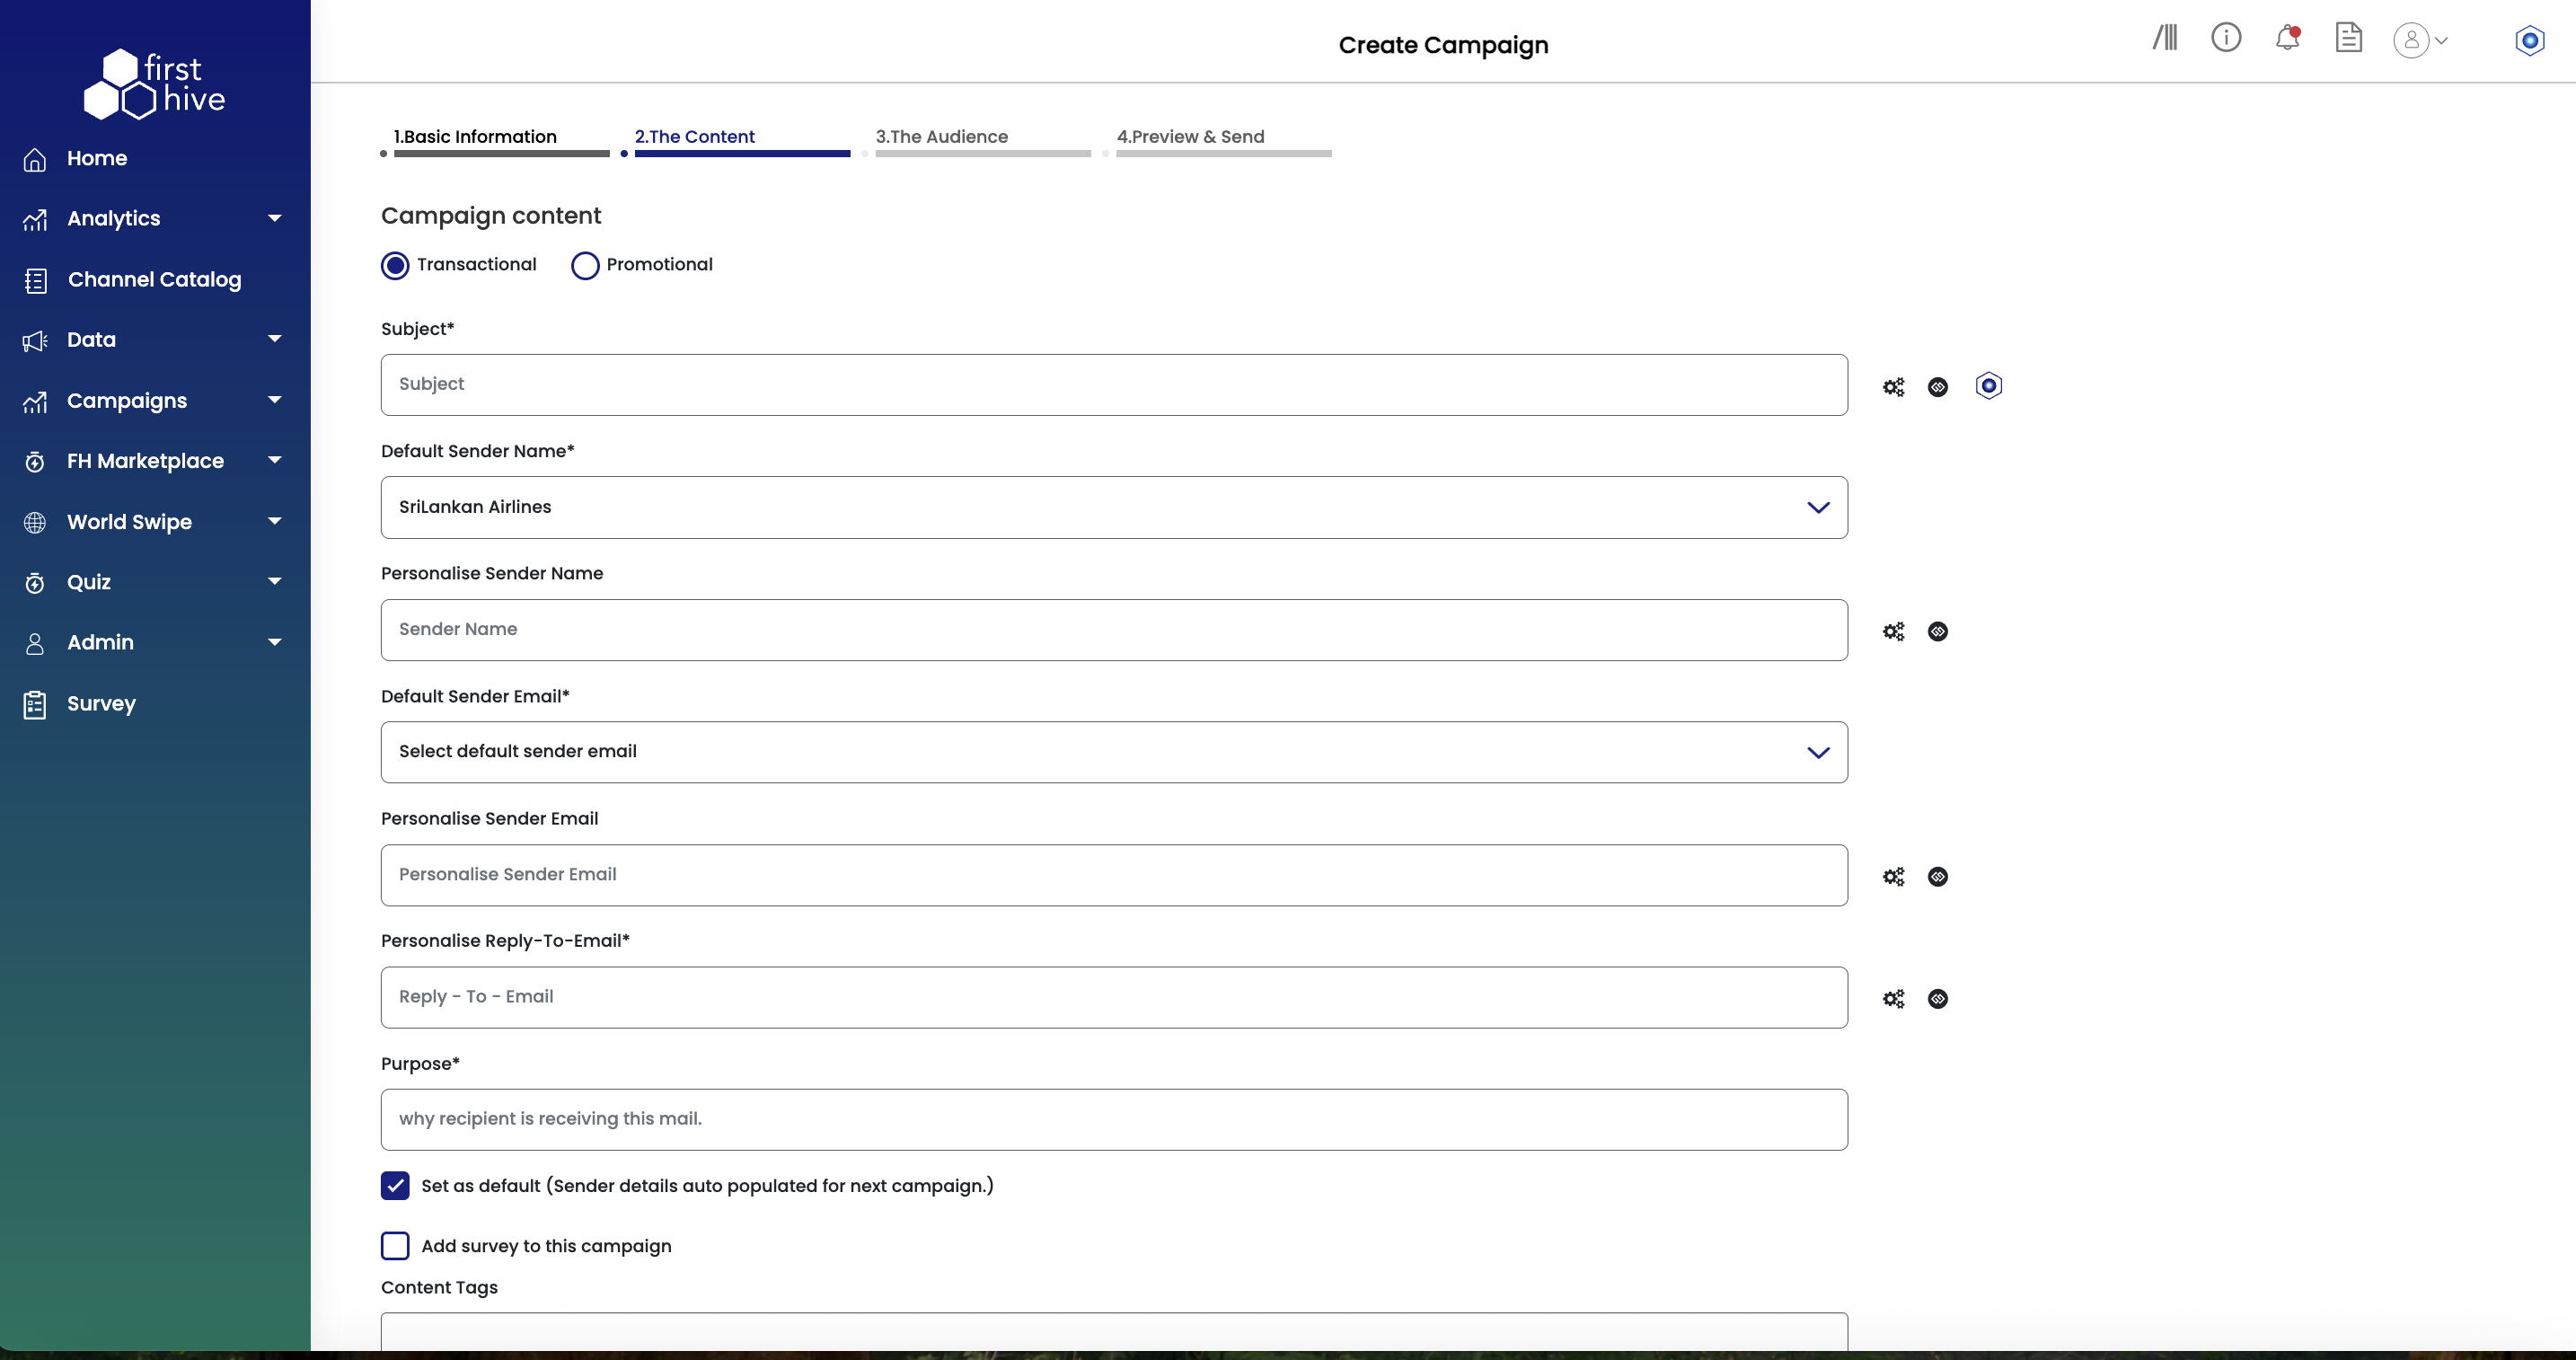Click the Purpose input field
Viewport: 2576px width, 1360px height.
coord(1114,1120)
